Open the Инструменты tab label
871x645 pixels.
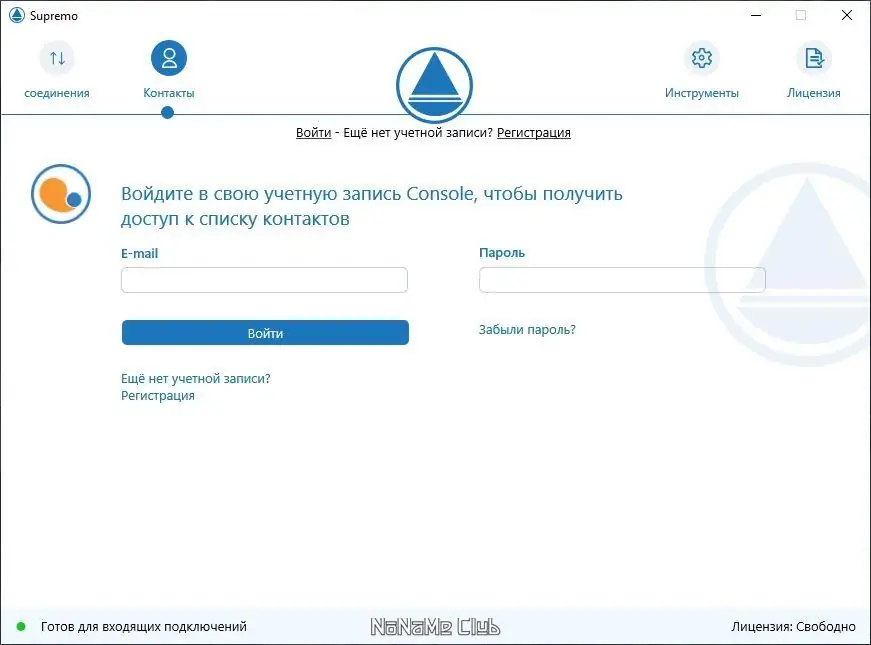(x=702, y=93)
